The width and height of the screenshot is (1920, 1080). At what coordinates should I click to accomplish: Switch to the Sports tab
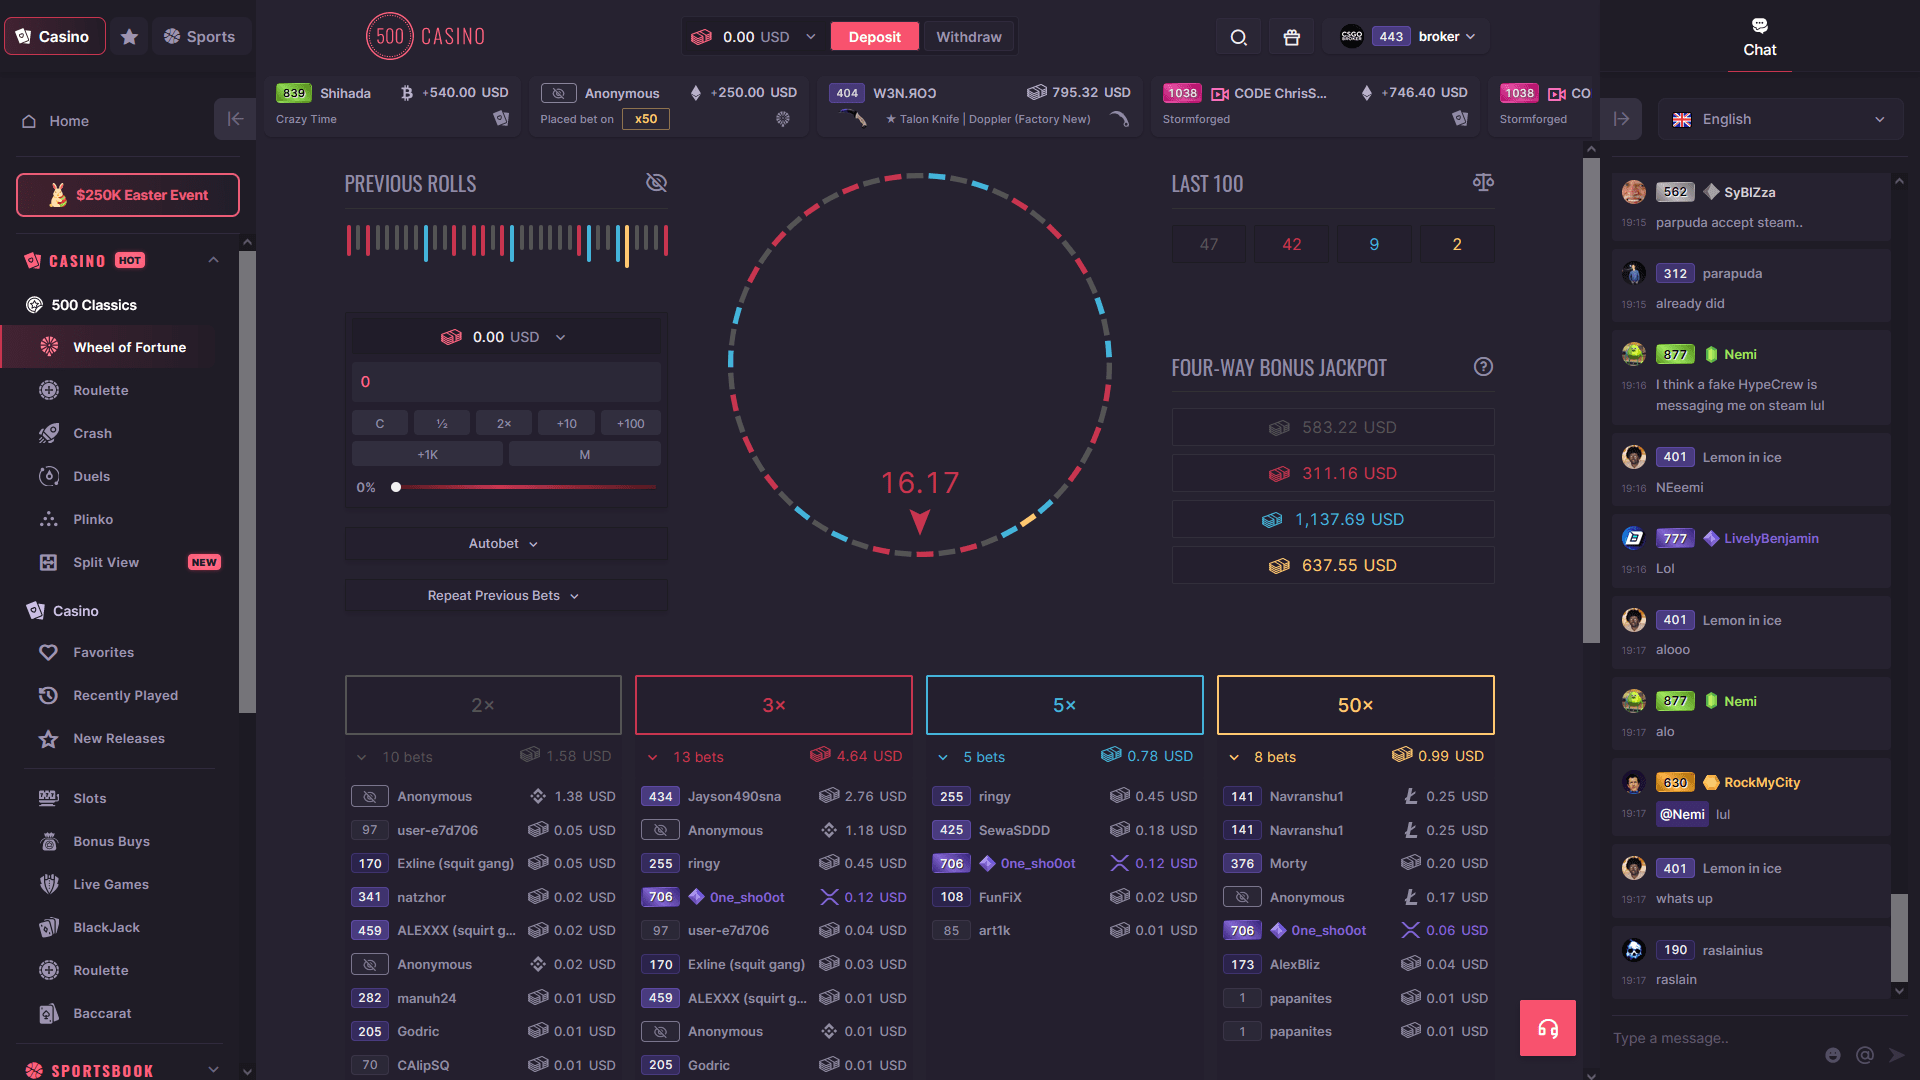coord(199,37)
